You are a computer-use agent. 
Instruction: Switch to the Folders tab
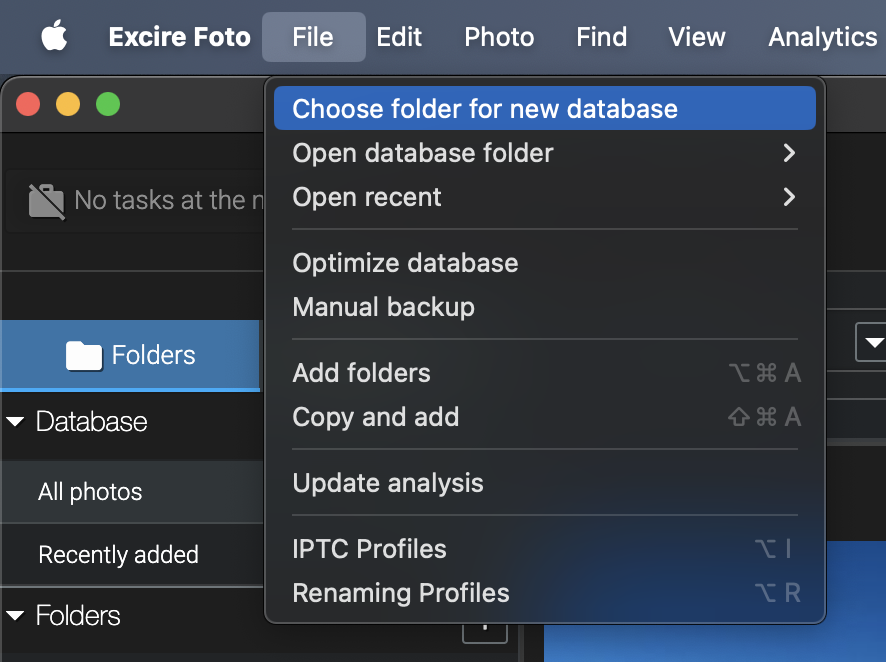click(x=130, y=355)
